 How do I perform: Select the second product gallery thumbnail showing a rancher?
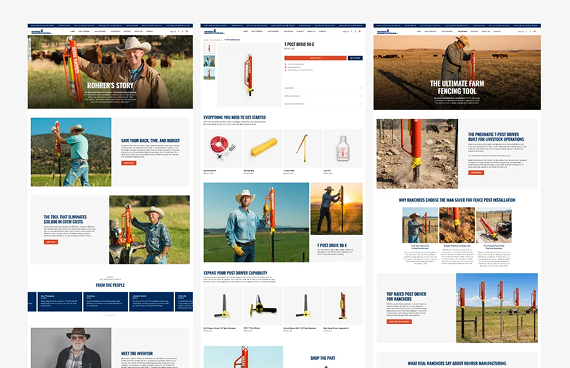click(209, 61)
